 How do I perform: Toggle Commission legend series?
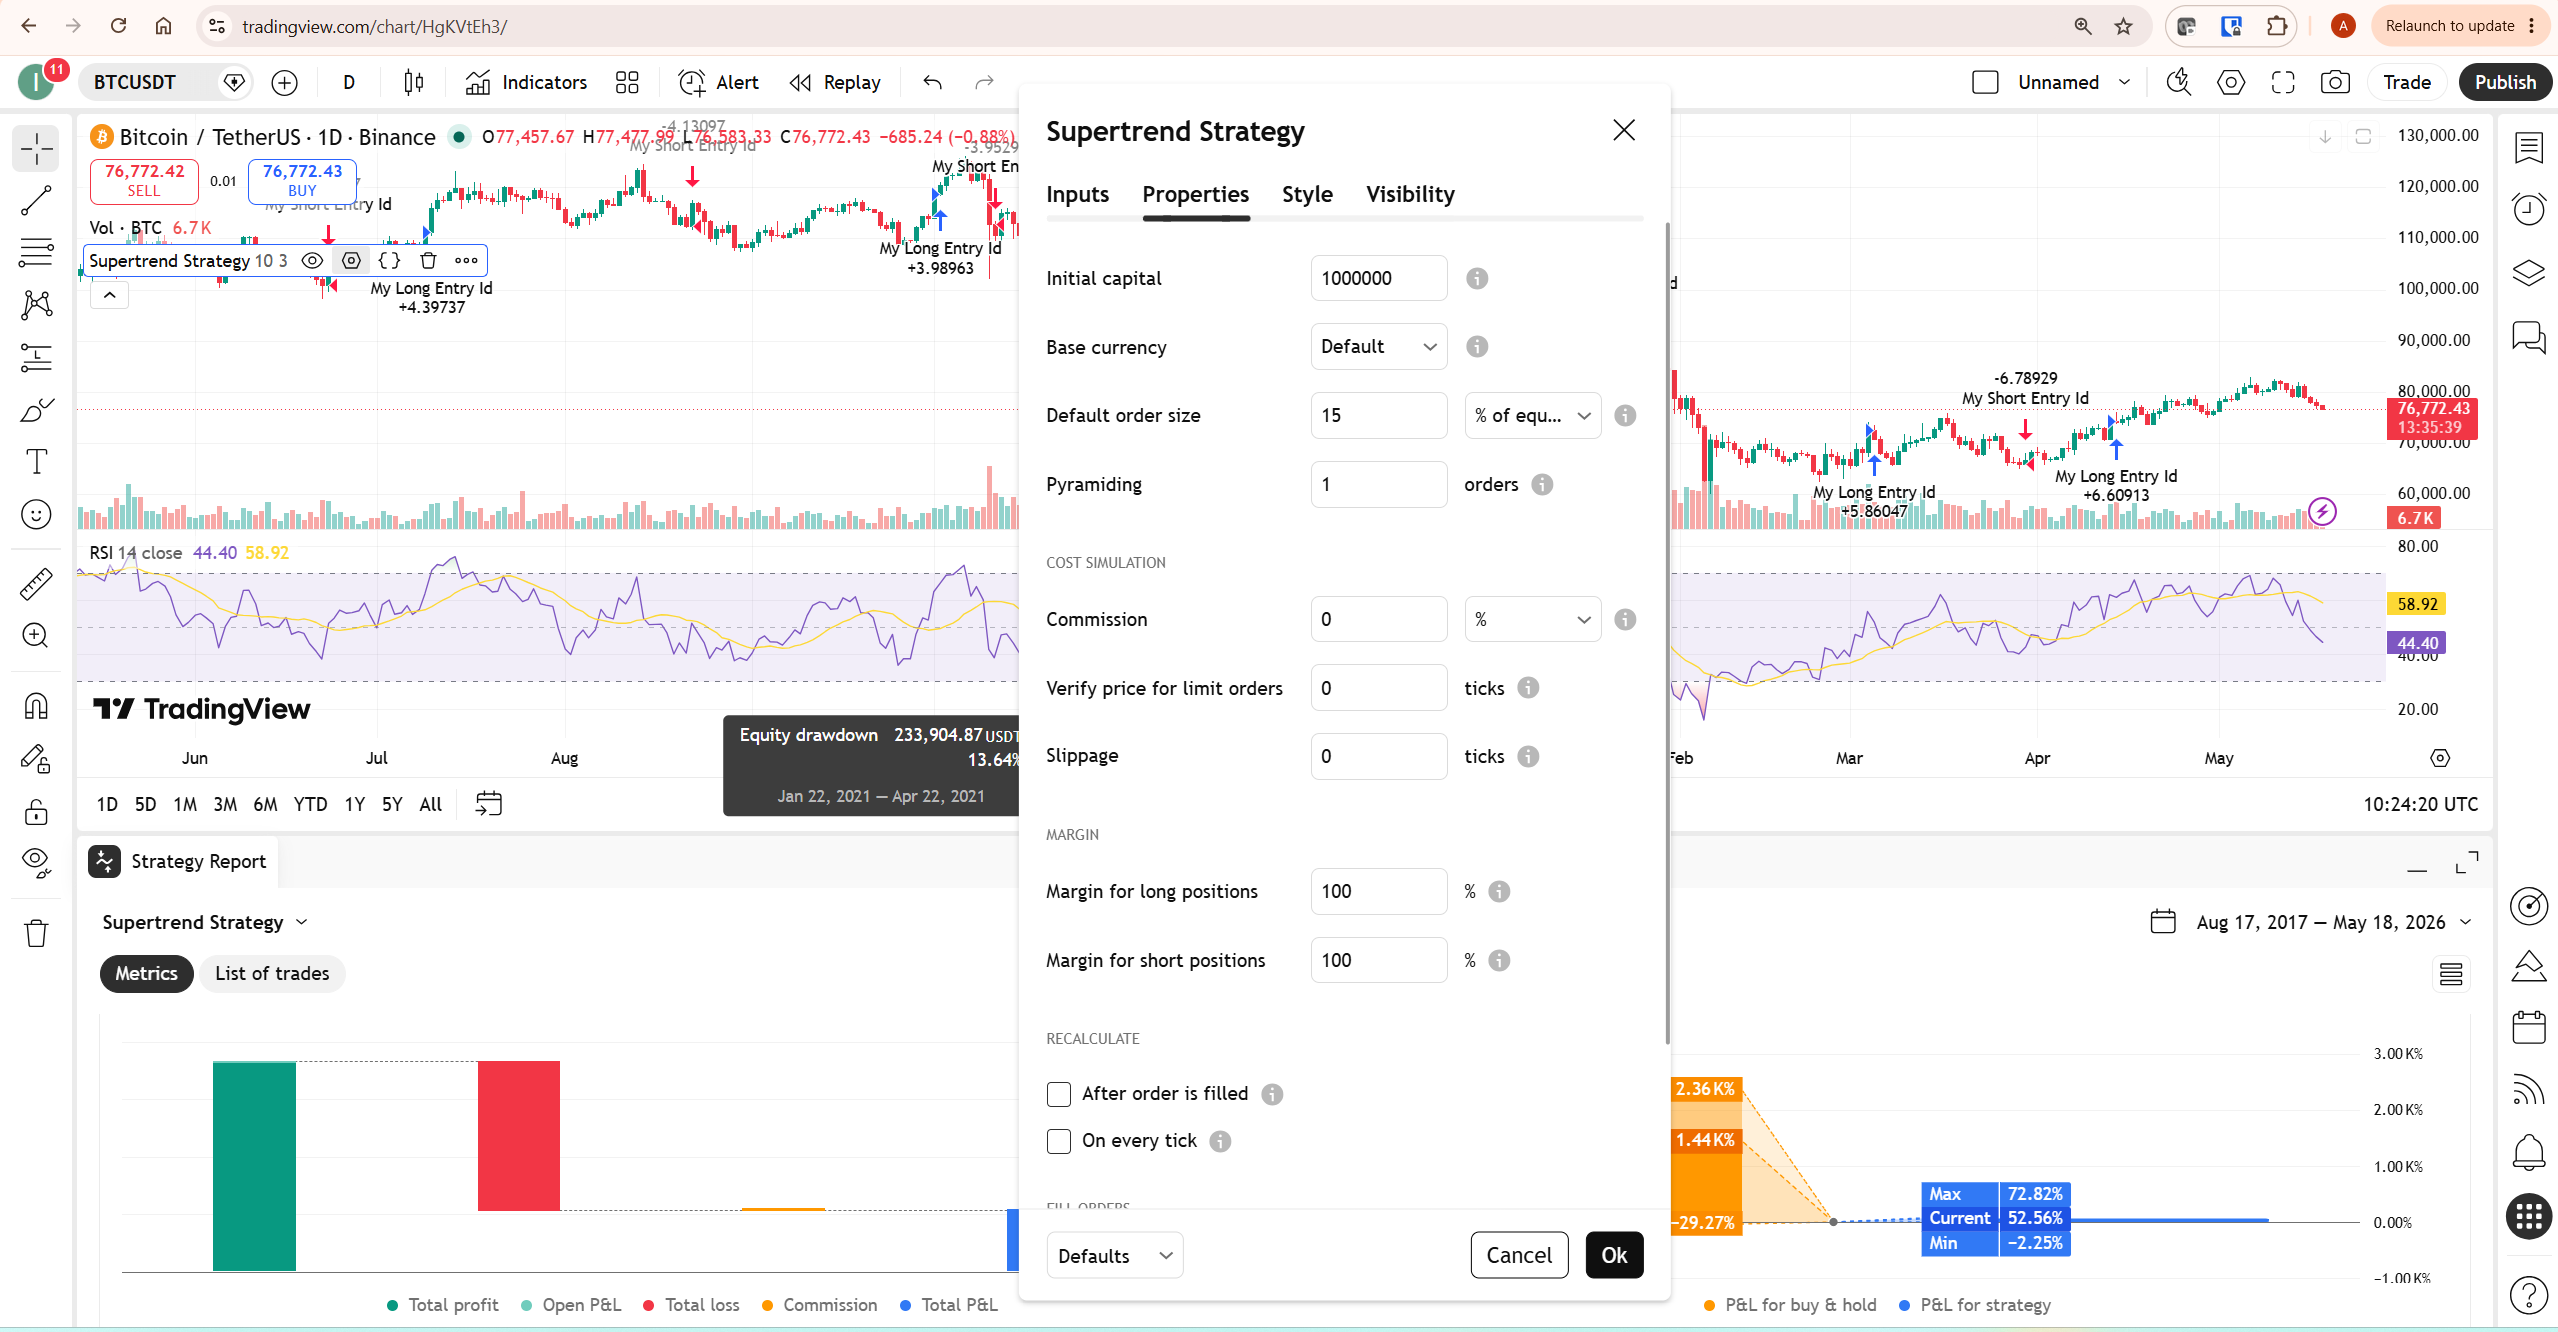pos(819,1304)
